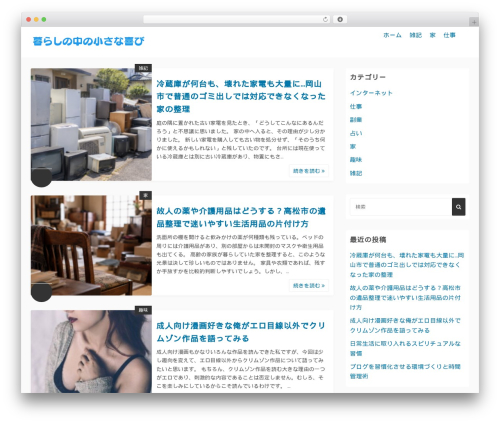Viewport: 500px width, 423px height.
Task: Open recent post 故人の薬や介護用品 in sidebar
Action: (405, 297)
